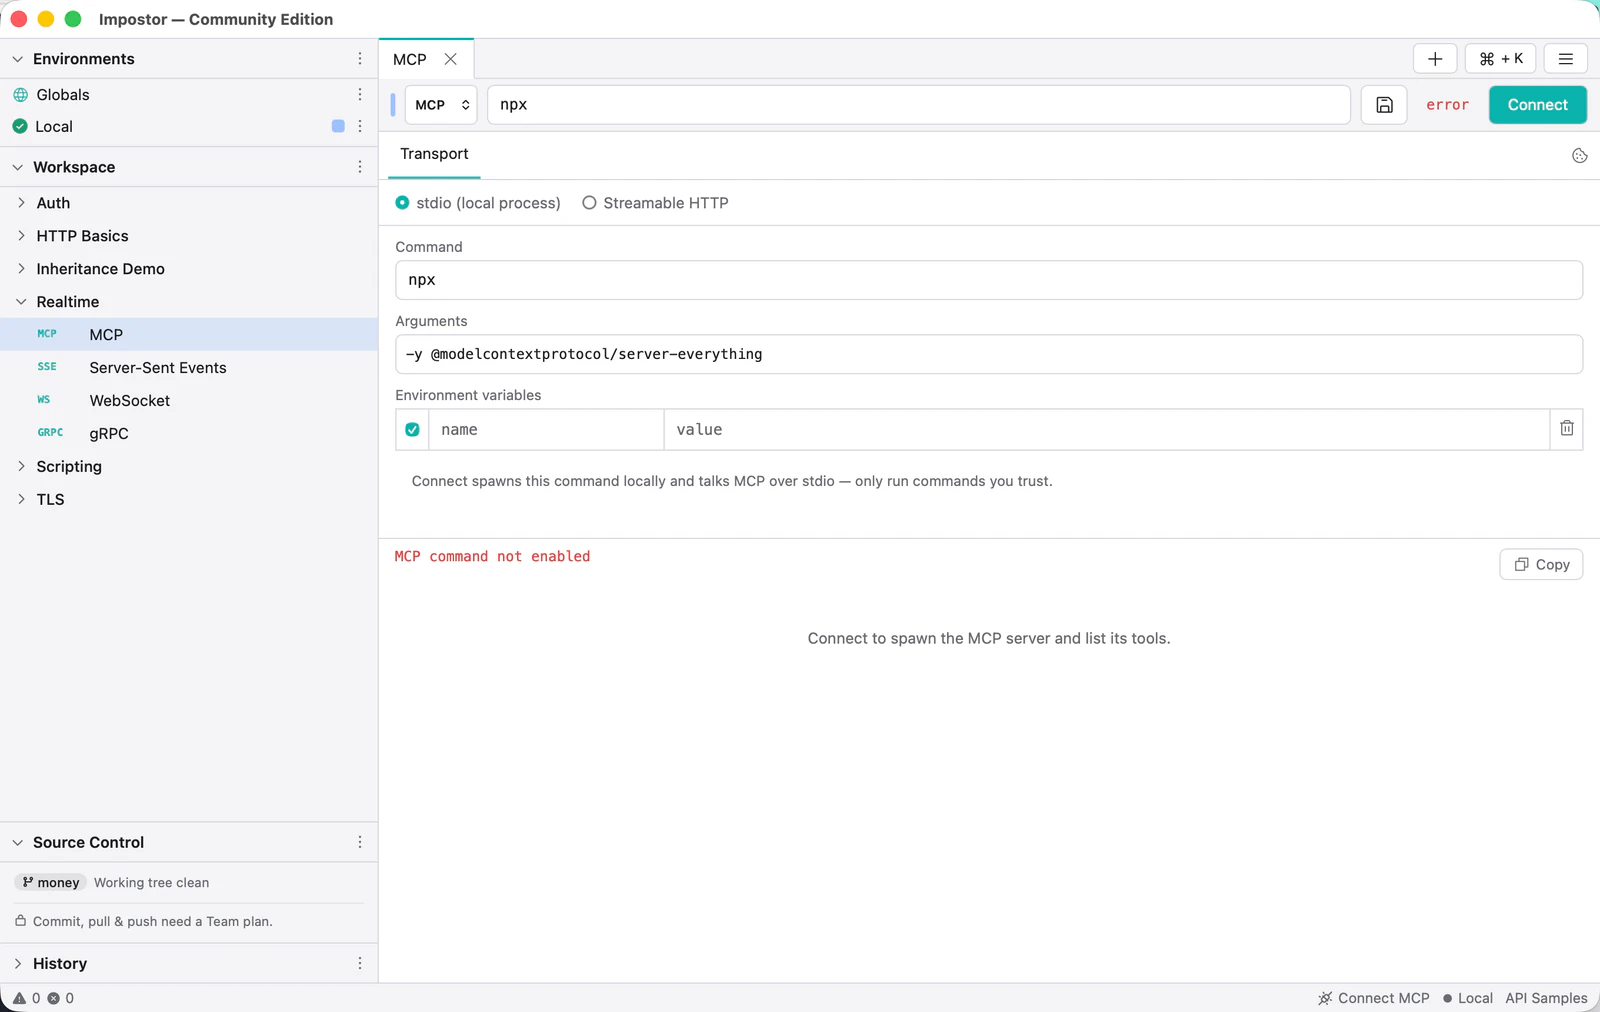The width and height of the screenshot is (1600, 1012).
Task: Click the save request floppy disk icon
Action: pyautogui.click(x=1384, y=105)
